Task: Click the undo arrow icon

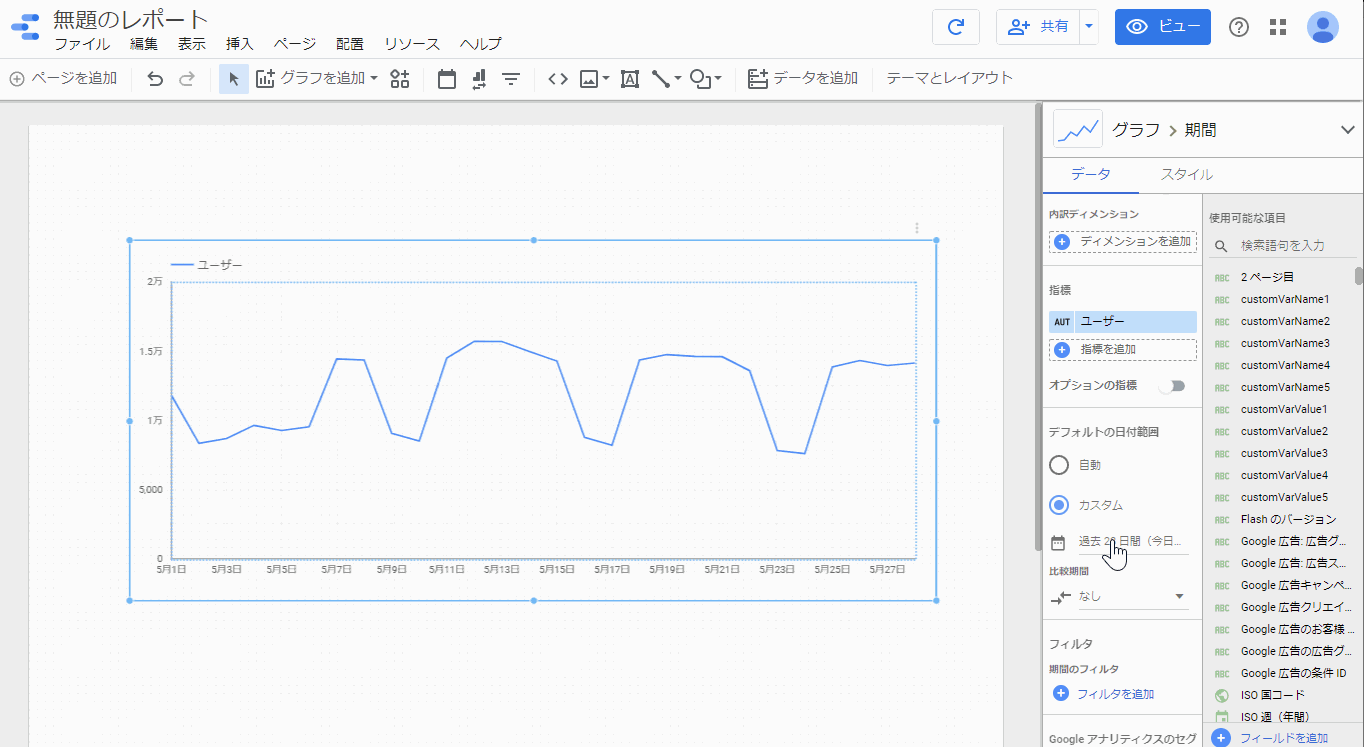Action: 155,78
